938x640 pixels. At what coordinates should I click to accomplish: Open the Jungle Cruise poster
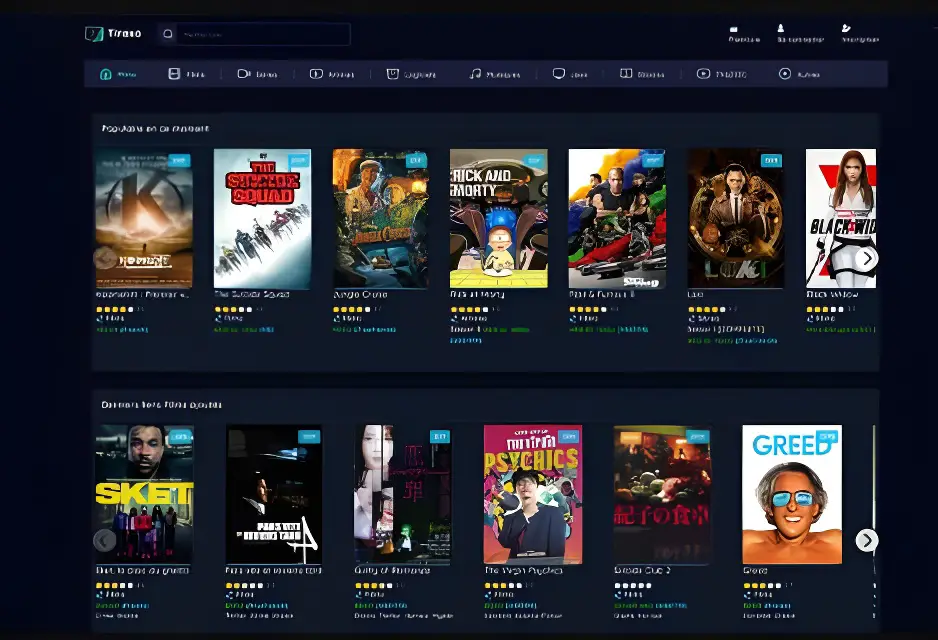pos(380,219)
